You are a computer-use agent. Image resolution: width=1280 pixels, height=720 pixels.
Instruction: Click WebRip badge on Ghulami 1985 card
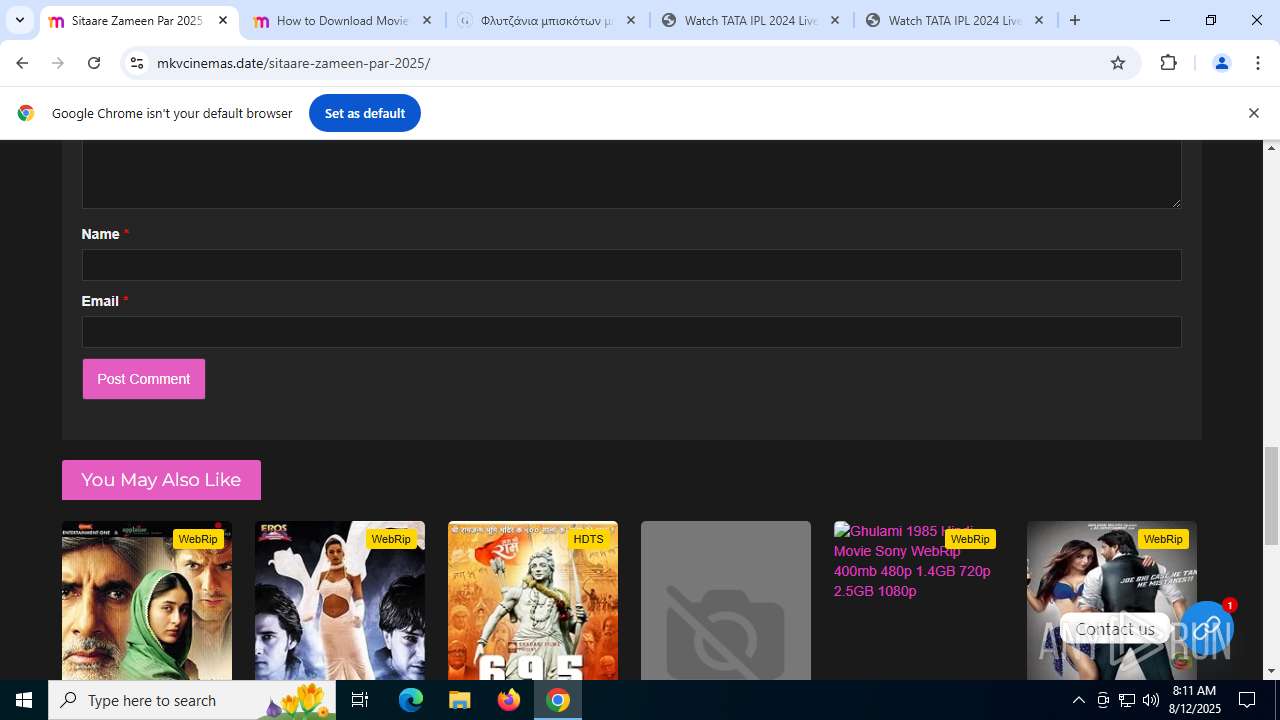[970, 539]
